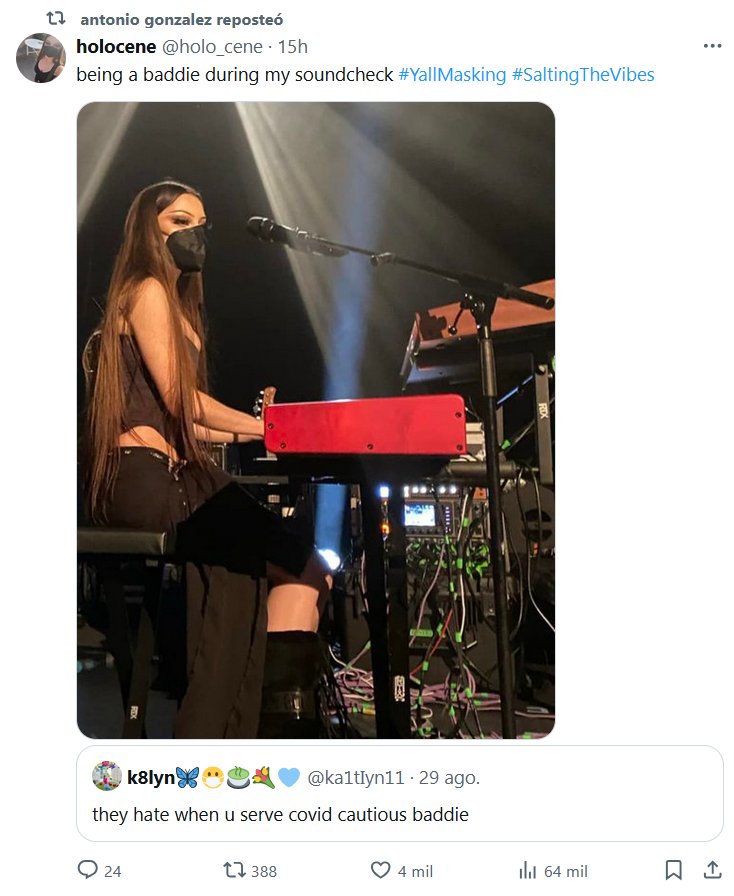734x896 pixels.
Task: Click the #YallMasking hashtag
Action: click(452, 75)
